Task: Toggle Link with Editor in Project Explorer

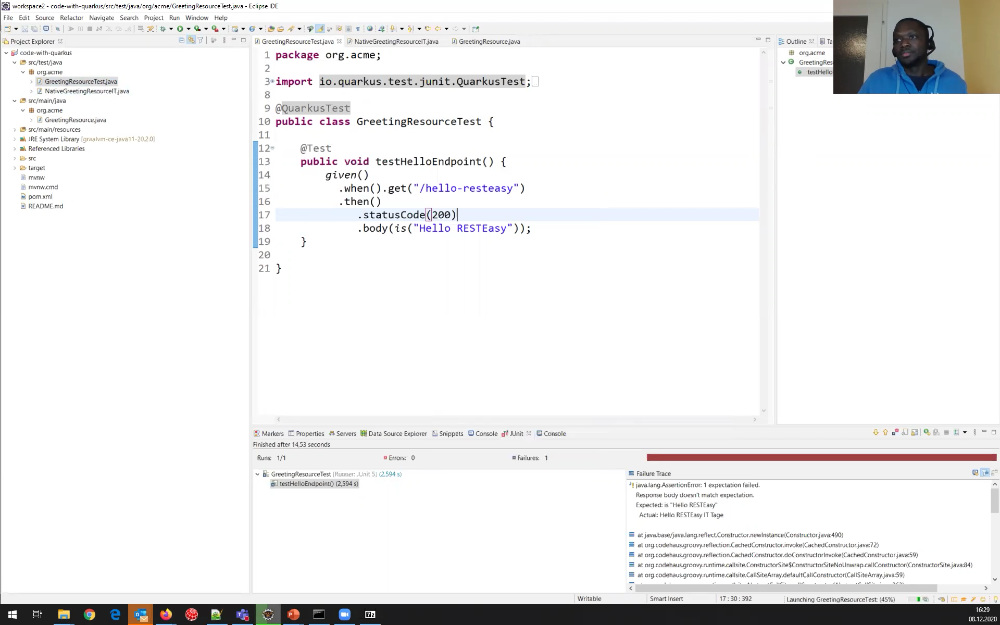Action: [191, 40]
